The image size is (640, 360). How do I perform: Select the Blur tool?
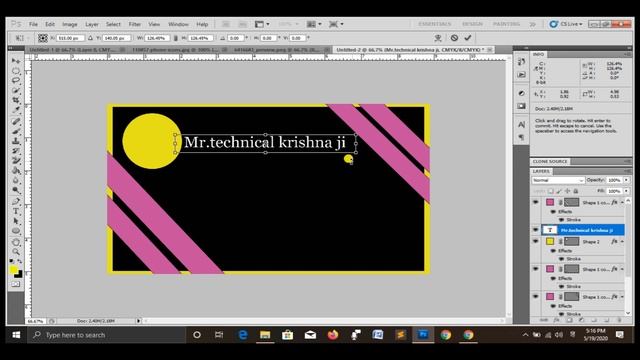pyautogui.click(x=16, y=180)
